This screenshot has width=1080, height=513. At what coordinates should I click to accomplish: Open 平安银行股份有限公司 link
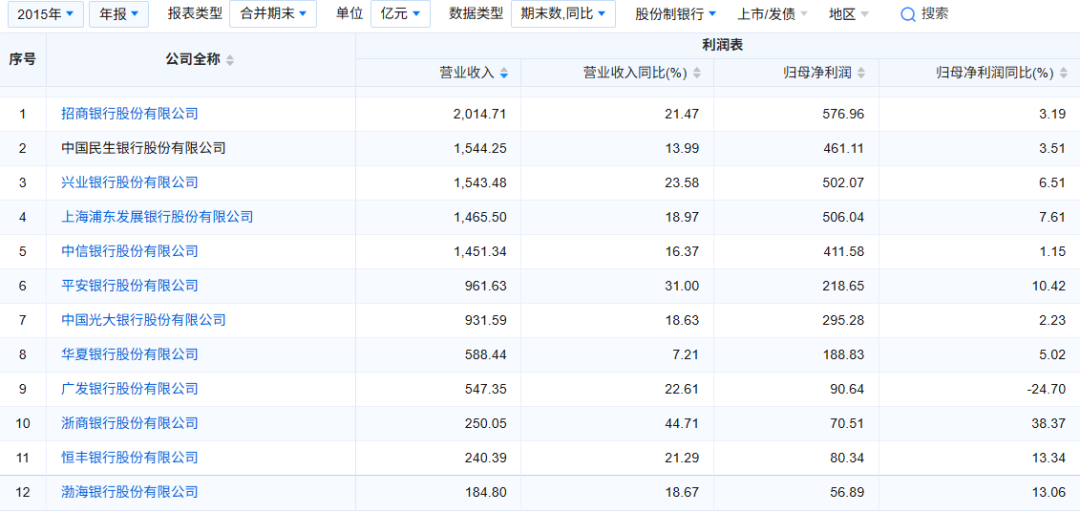(x=130, y=286)
